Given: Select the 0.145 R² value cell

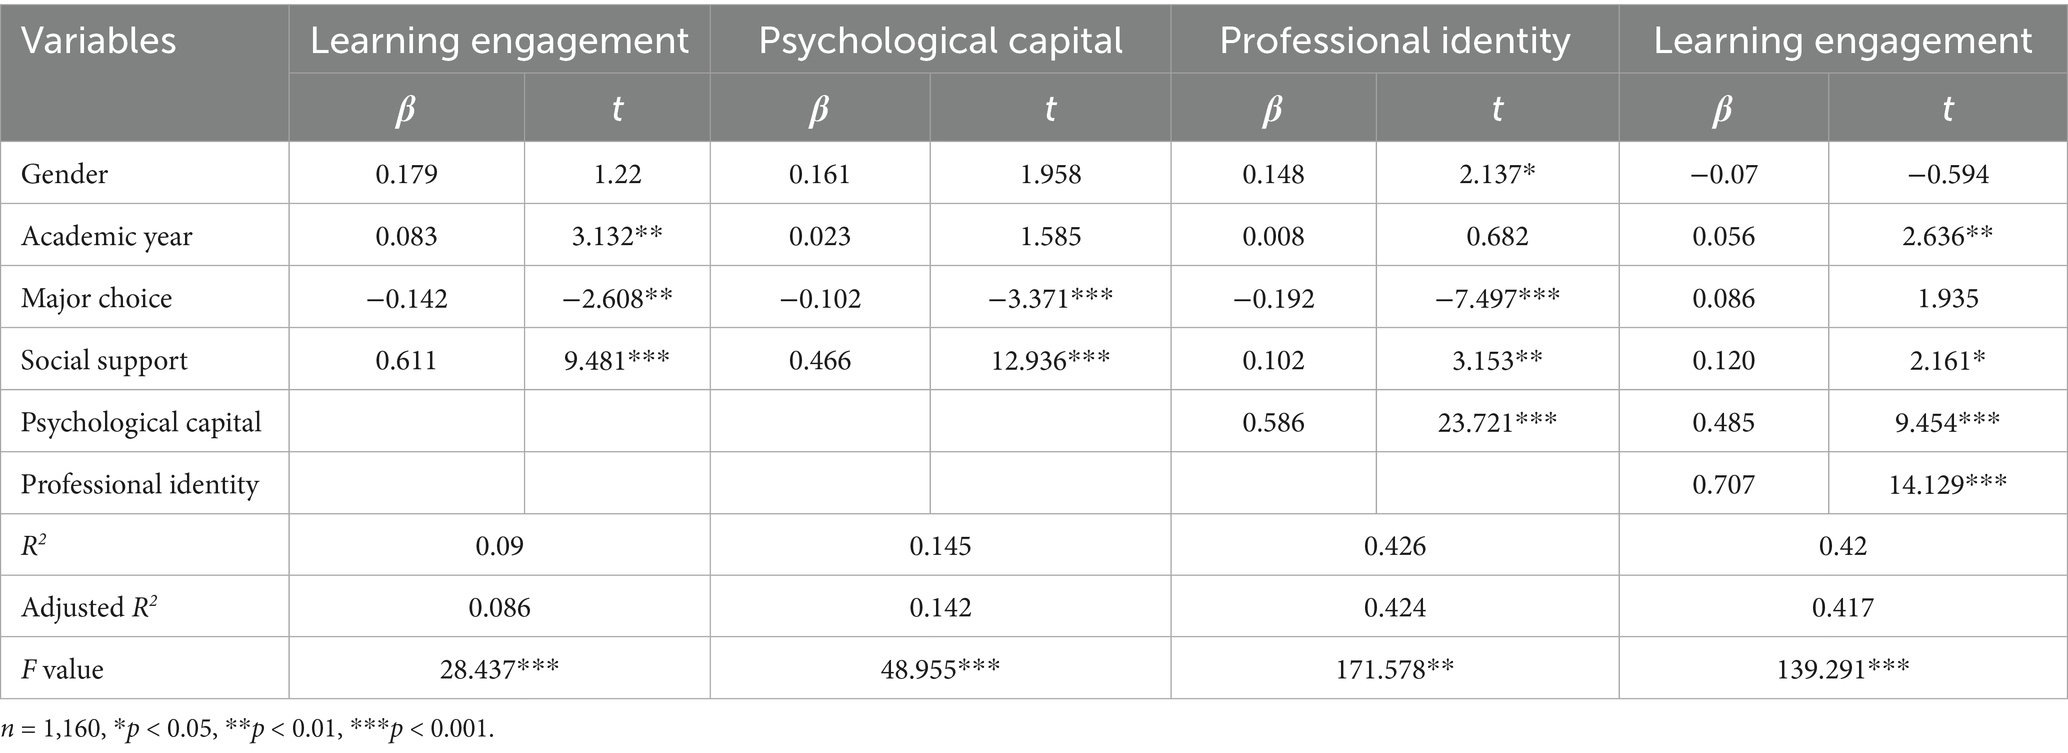Looking at the screenshot, I should tap(940, 546).
